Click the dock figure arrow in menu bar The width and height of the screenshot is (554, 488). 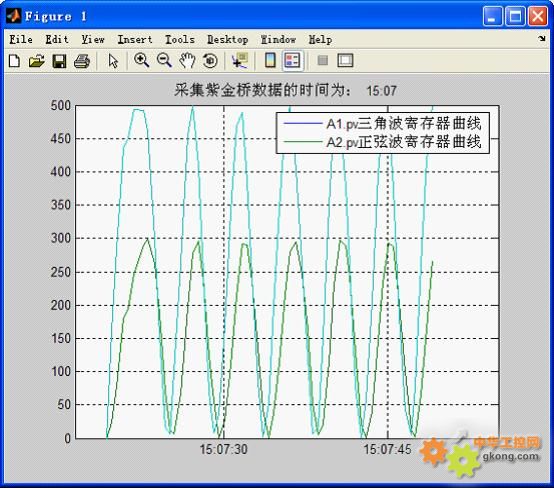542,38
